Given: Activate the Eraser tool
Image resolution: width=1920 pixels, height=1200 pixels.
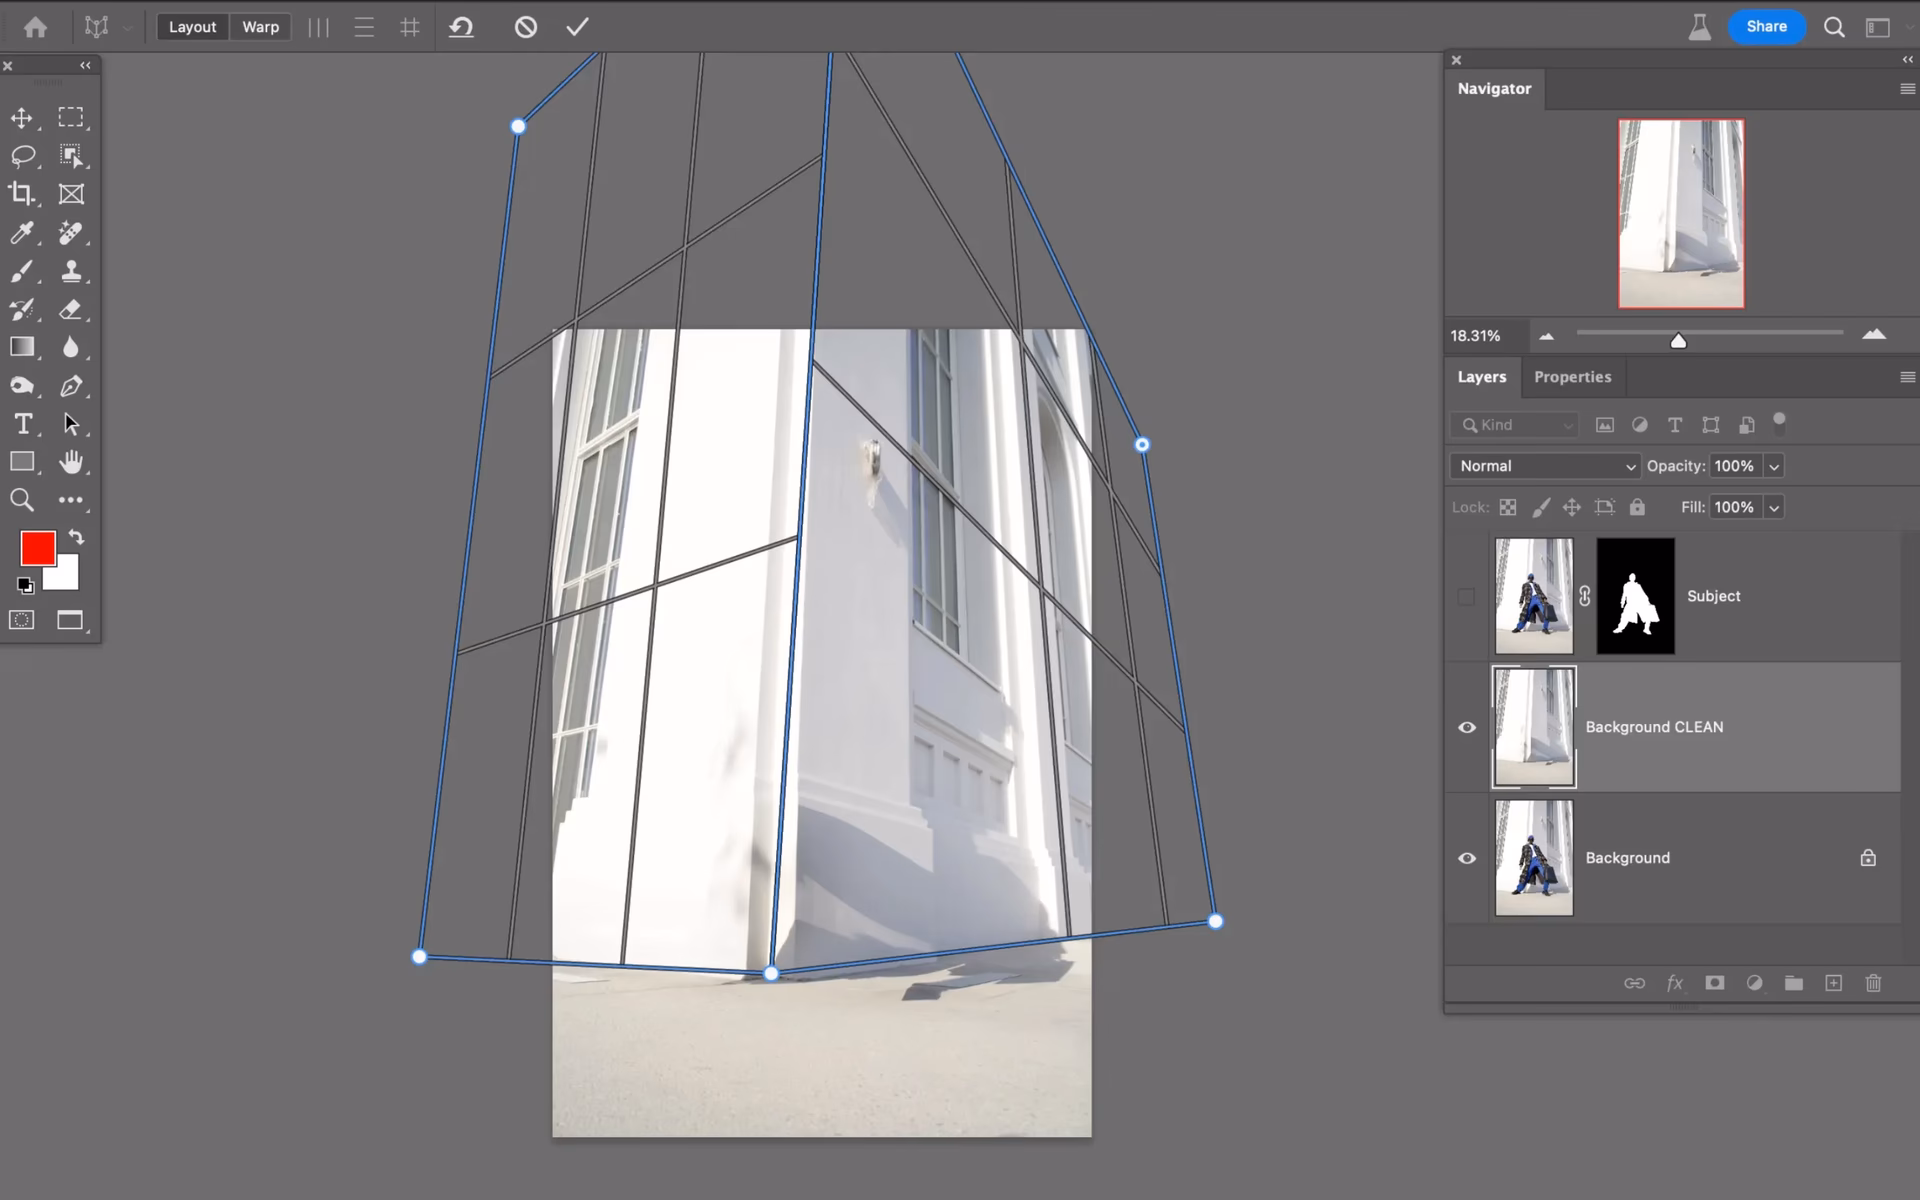Looking at the screenshot, I should tap(71, 309).
